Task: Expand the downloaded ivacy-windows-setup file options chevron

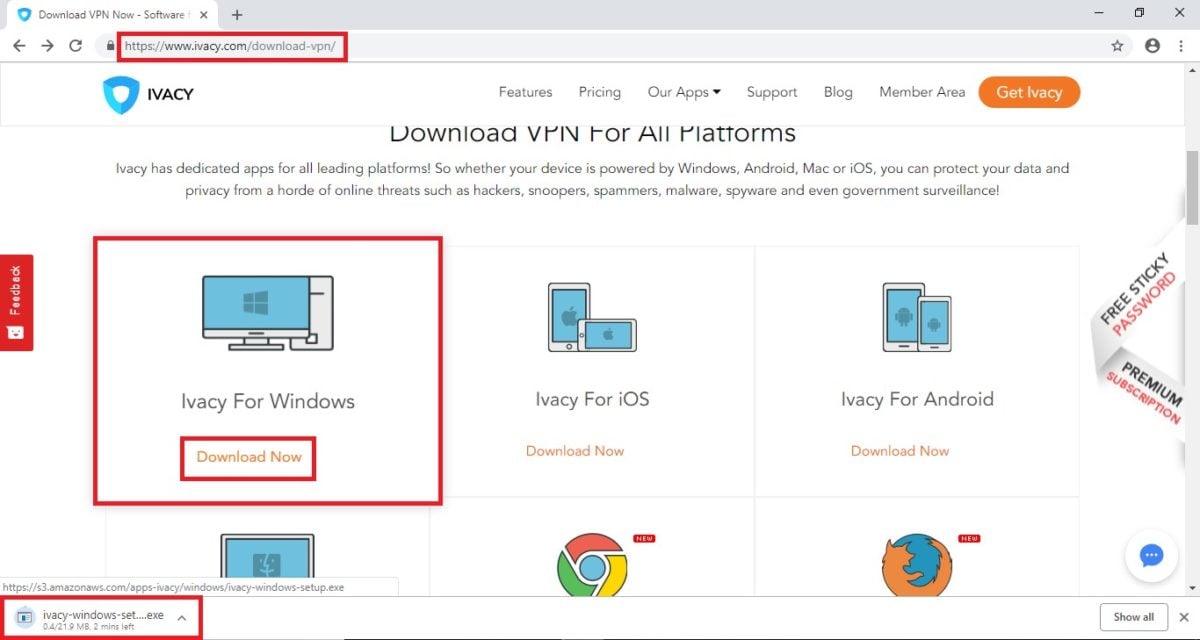Action: 181,617
